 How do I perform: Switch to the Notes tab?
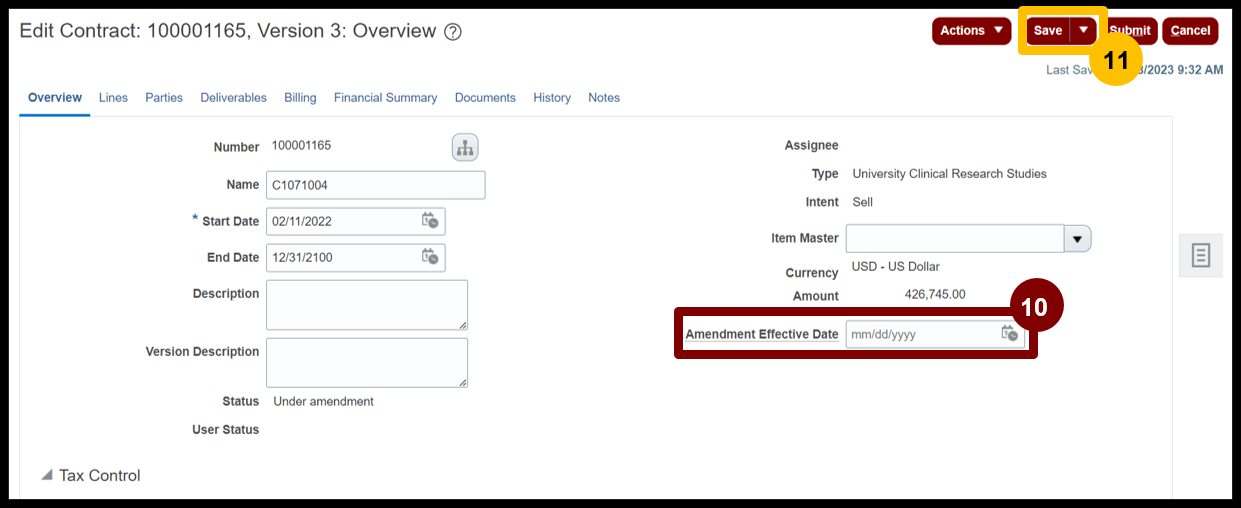point(604,98)
